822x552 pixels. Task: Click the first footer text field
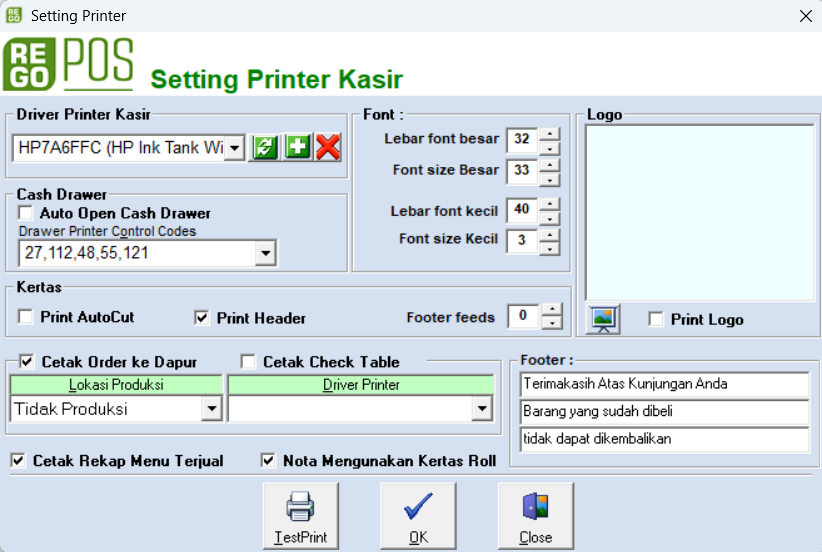664,384
